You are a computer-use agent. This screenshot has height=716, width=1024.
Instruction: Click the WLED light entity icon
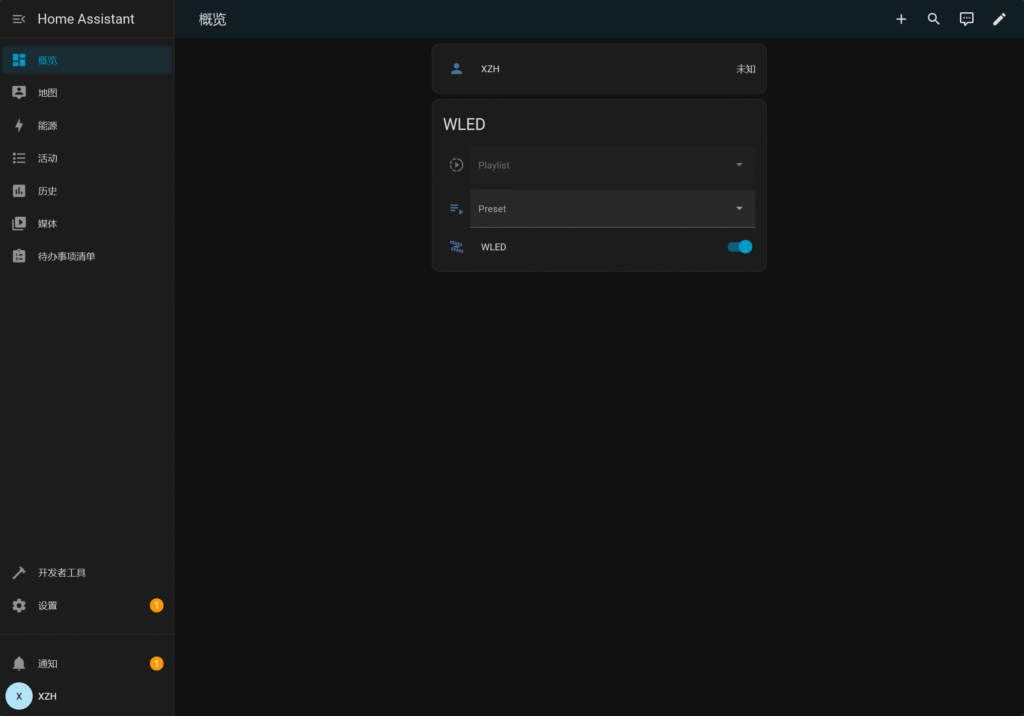pyautogui.click(x=457, y=247)
